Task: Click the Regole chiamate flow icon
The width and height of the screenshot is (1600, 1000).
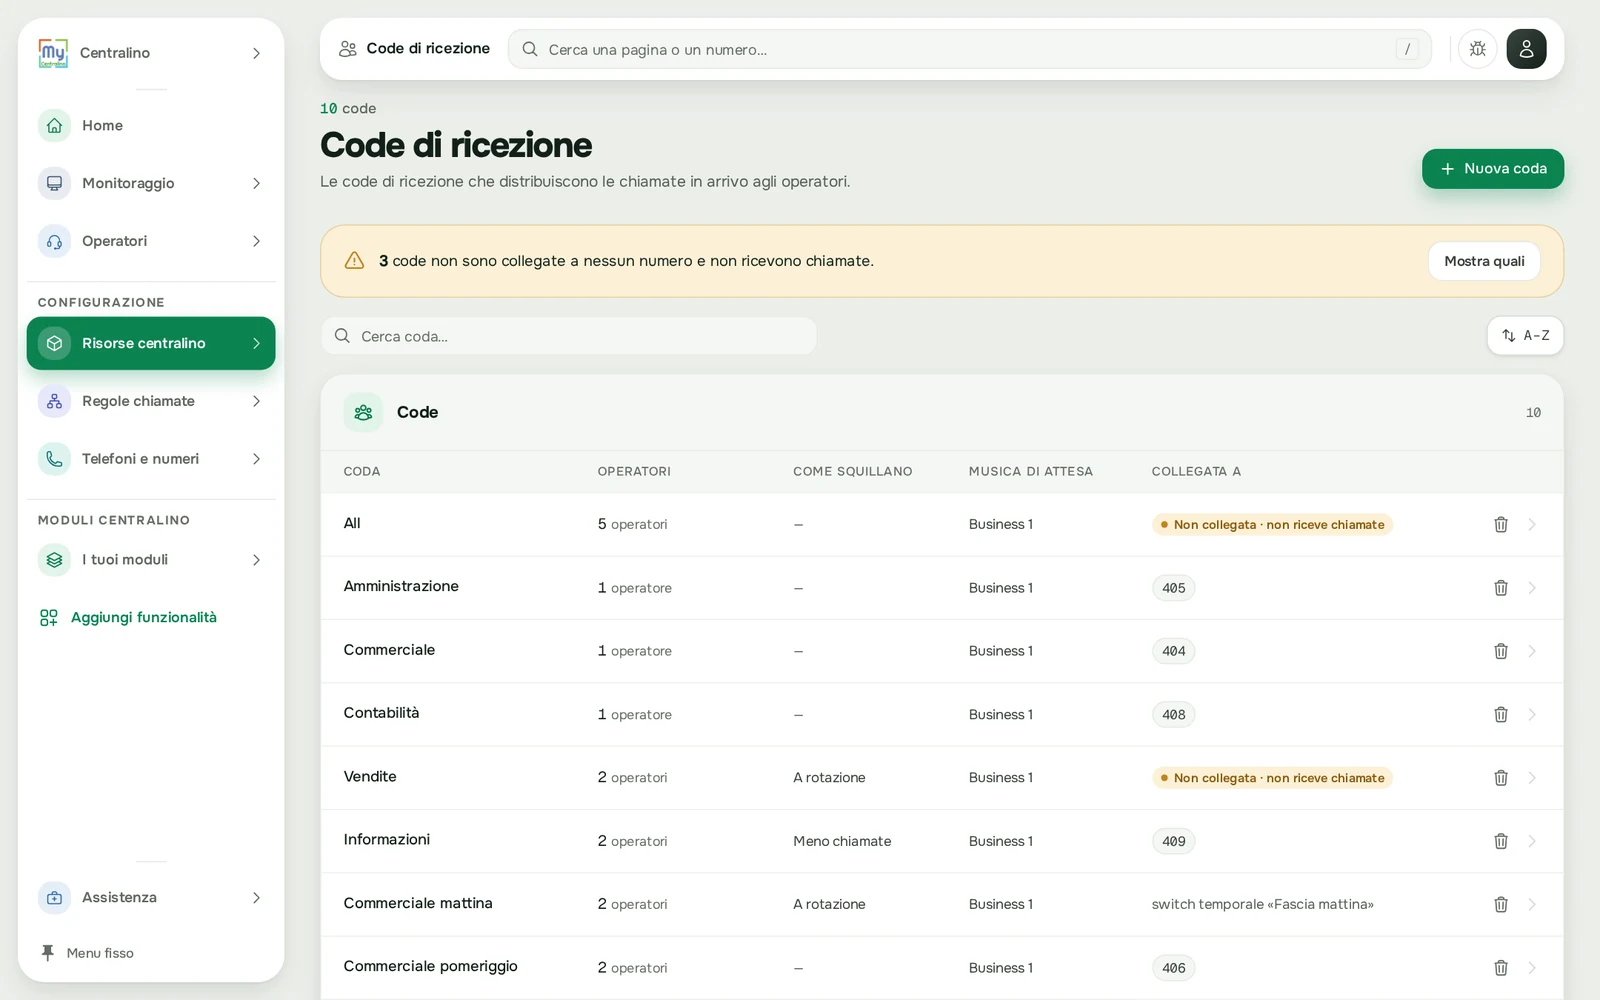Action: click(54, 401)
